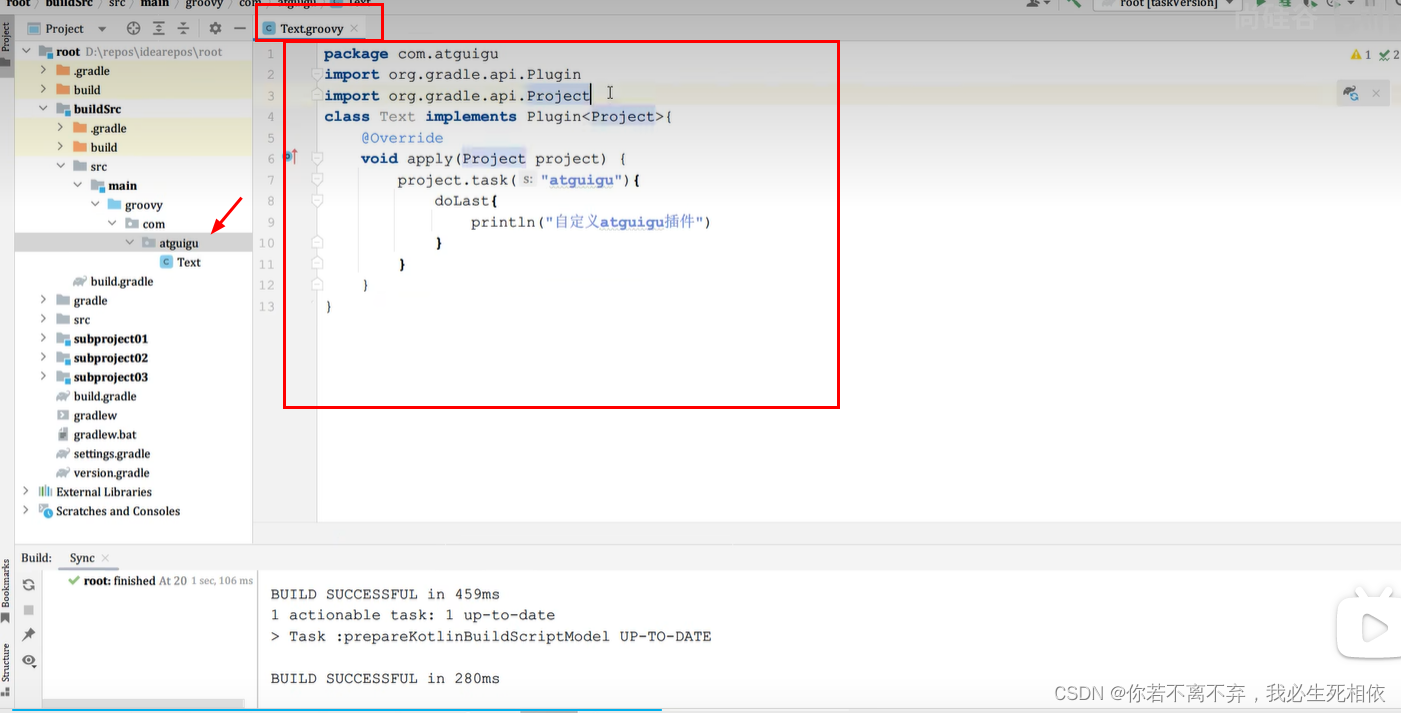This screenshot has width=1401, height=713.
Task: Select gradlew.bat in project tree
Action: [x=96, y=435]
